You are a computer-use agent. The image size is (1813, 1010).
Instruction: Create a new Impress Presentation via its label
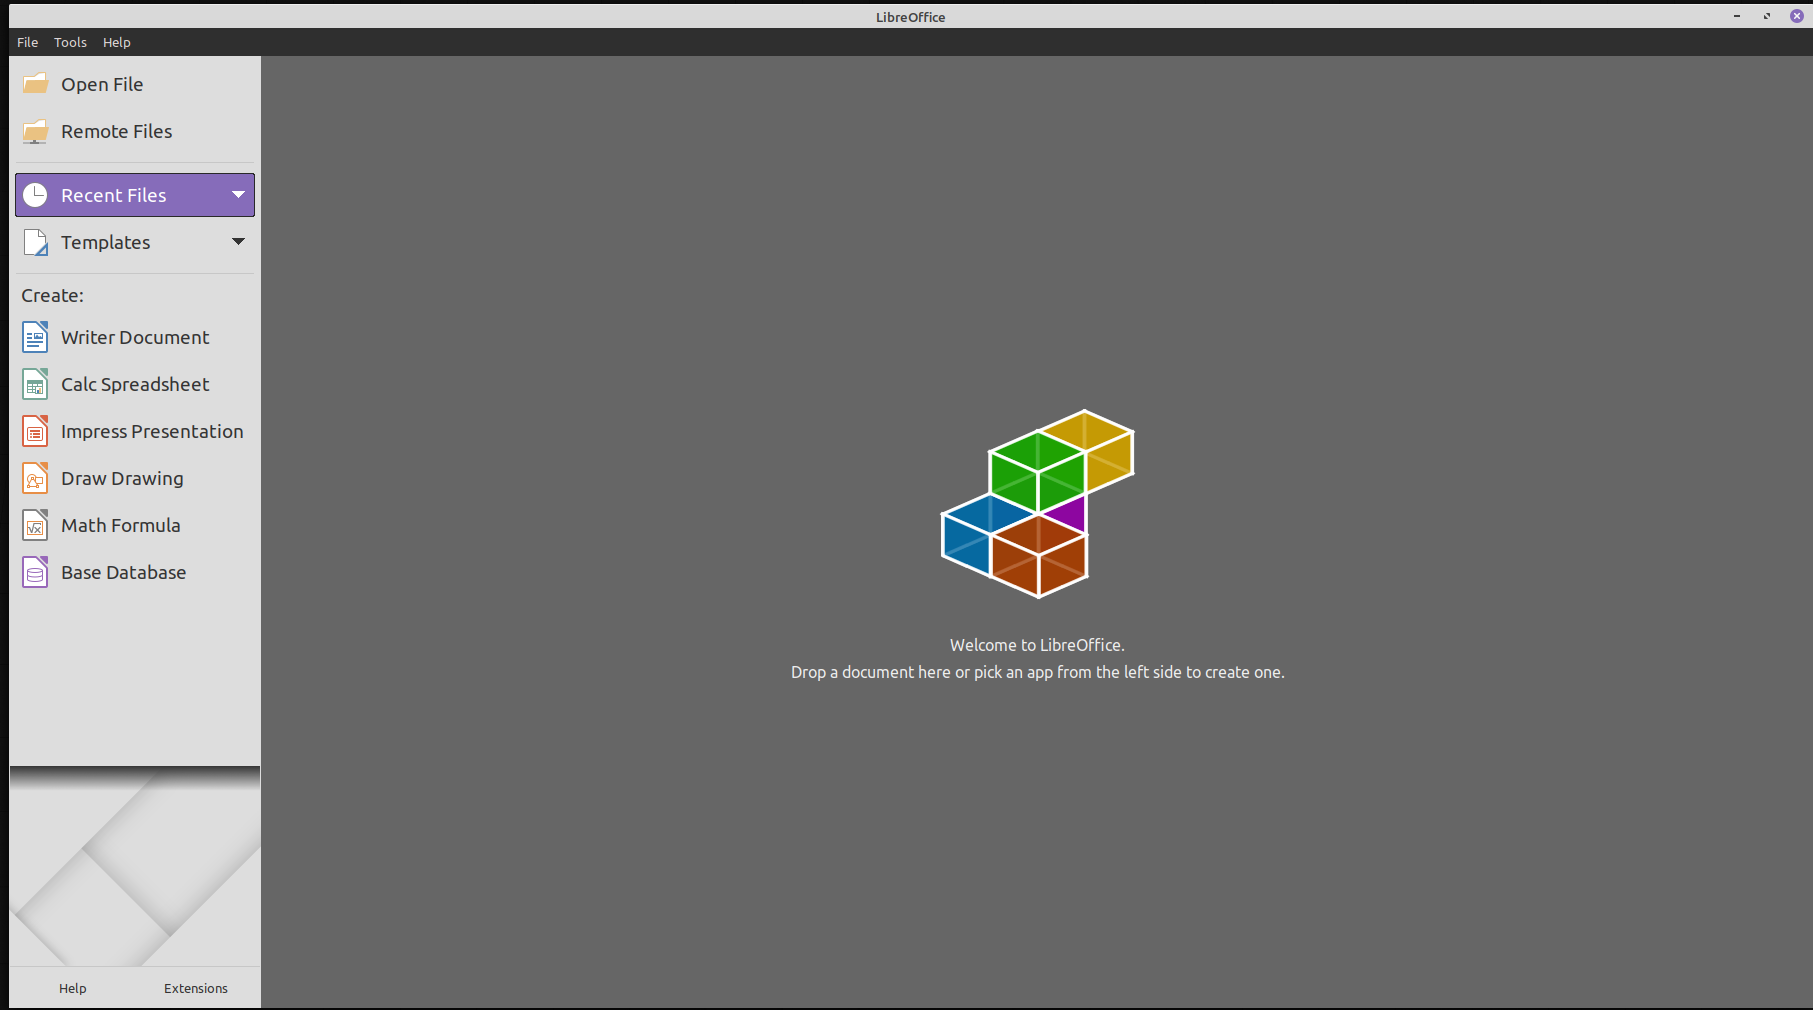(x=152, y=432)
